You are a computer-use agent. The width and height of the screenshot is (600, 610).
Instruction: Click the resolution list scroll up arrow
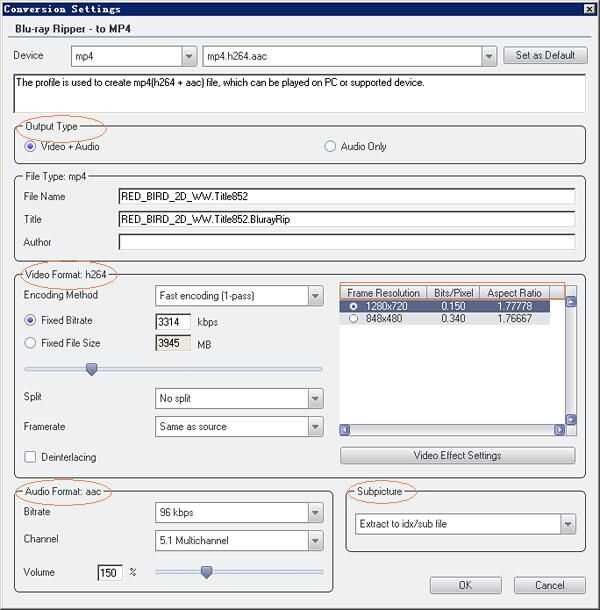coord(571,301)
